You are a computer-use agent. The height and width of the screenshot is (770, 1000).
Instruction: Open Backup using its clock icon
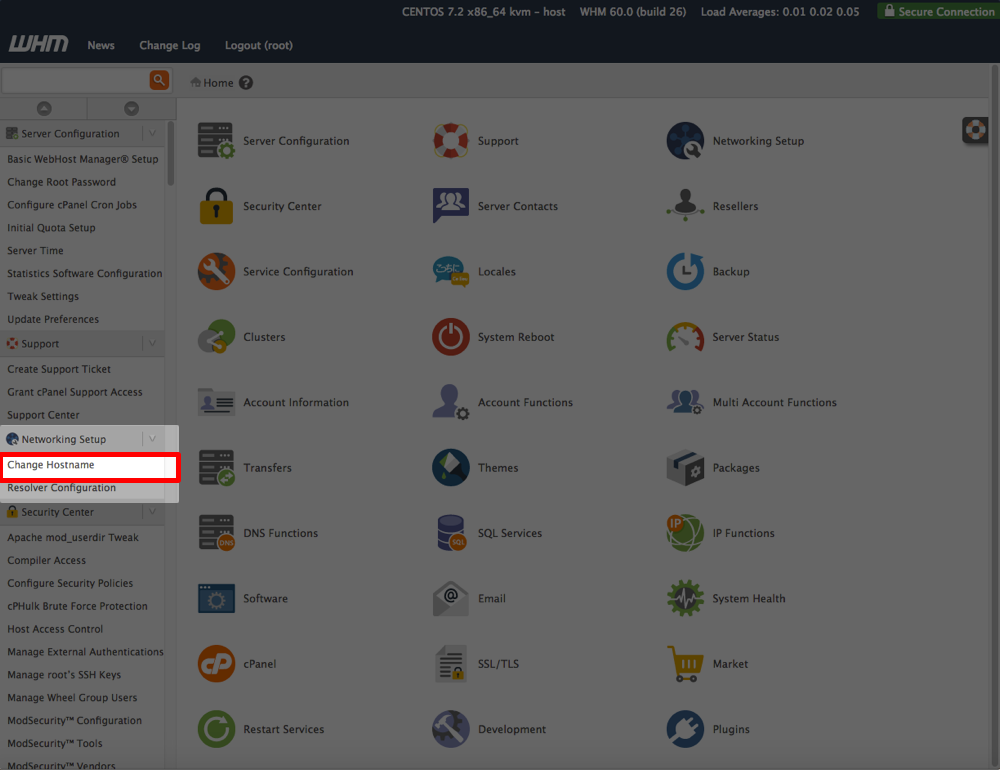click(685, 271)
